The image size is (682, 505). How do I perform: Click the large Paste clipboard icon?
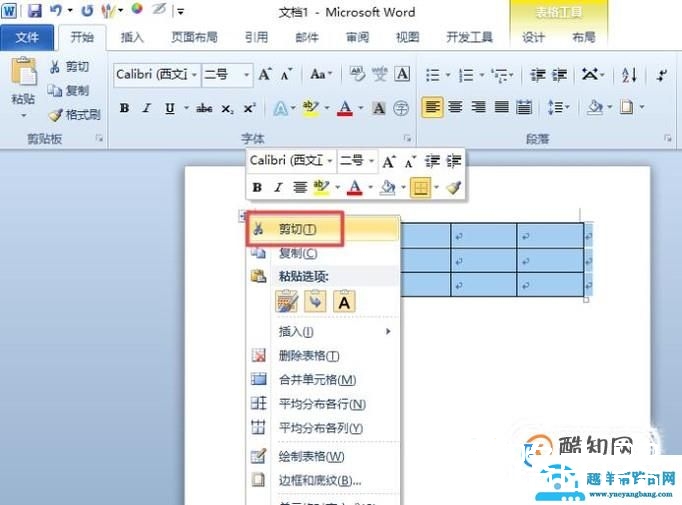23,72
